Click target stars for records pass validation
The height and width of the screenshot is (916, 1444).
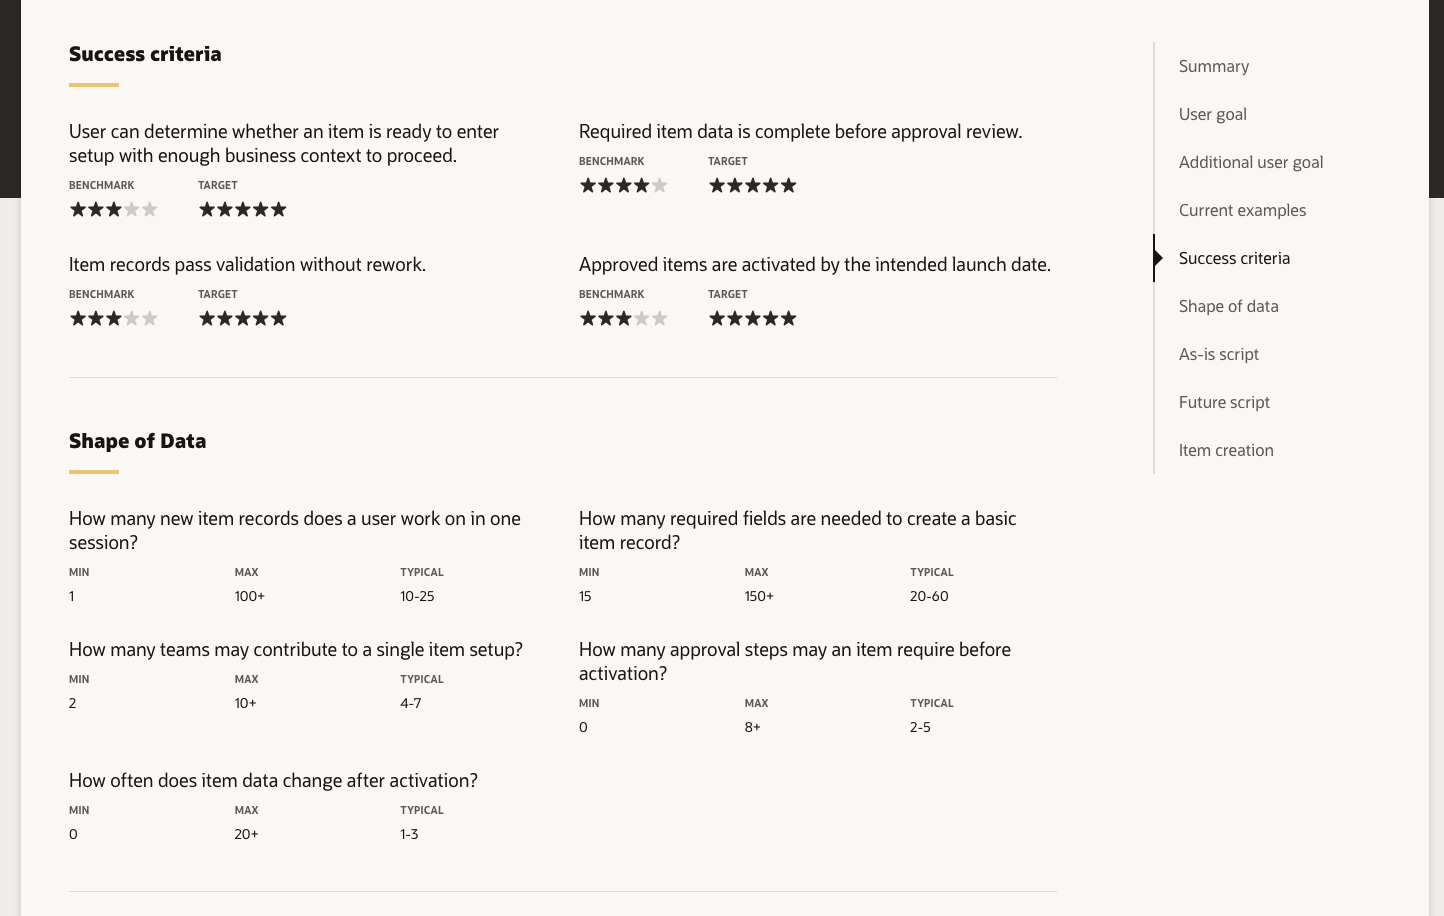pyautogui.click(x=242, y=318)
